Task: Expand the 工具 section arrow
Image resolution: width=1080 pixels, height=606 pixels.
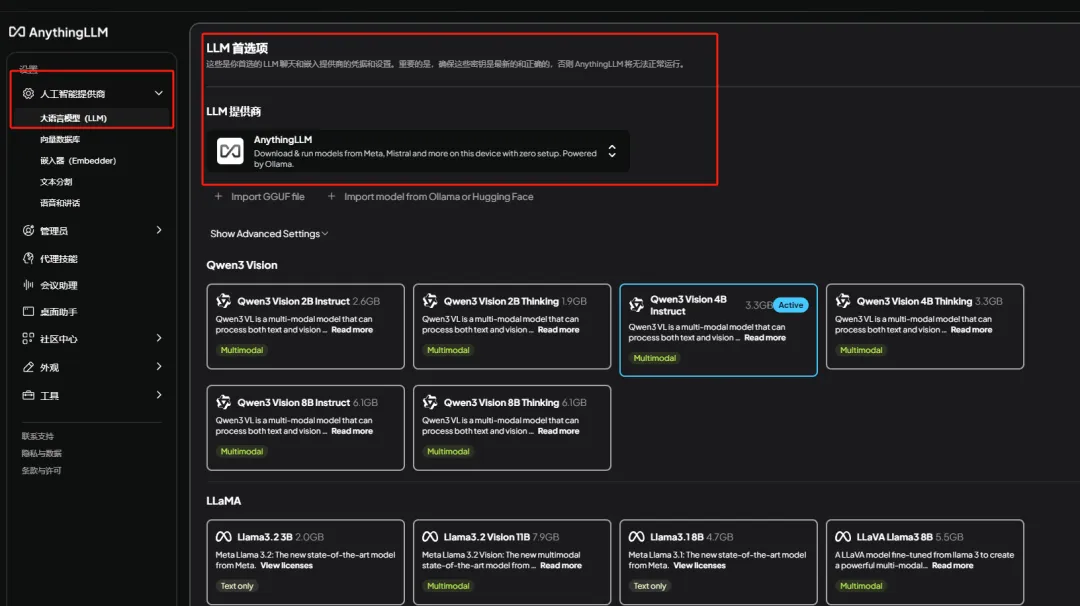Action: [159, 395]
